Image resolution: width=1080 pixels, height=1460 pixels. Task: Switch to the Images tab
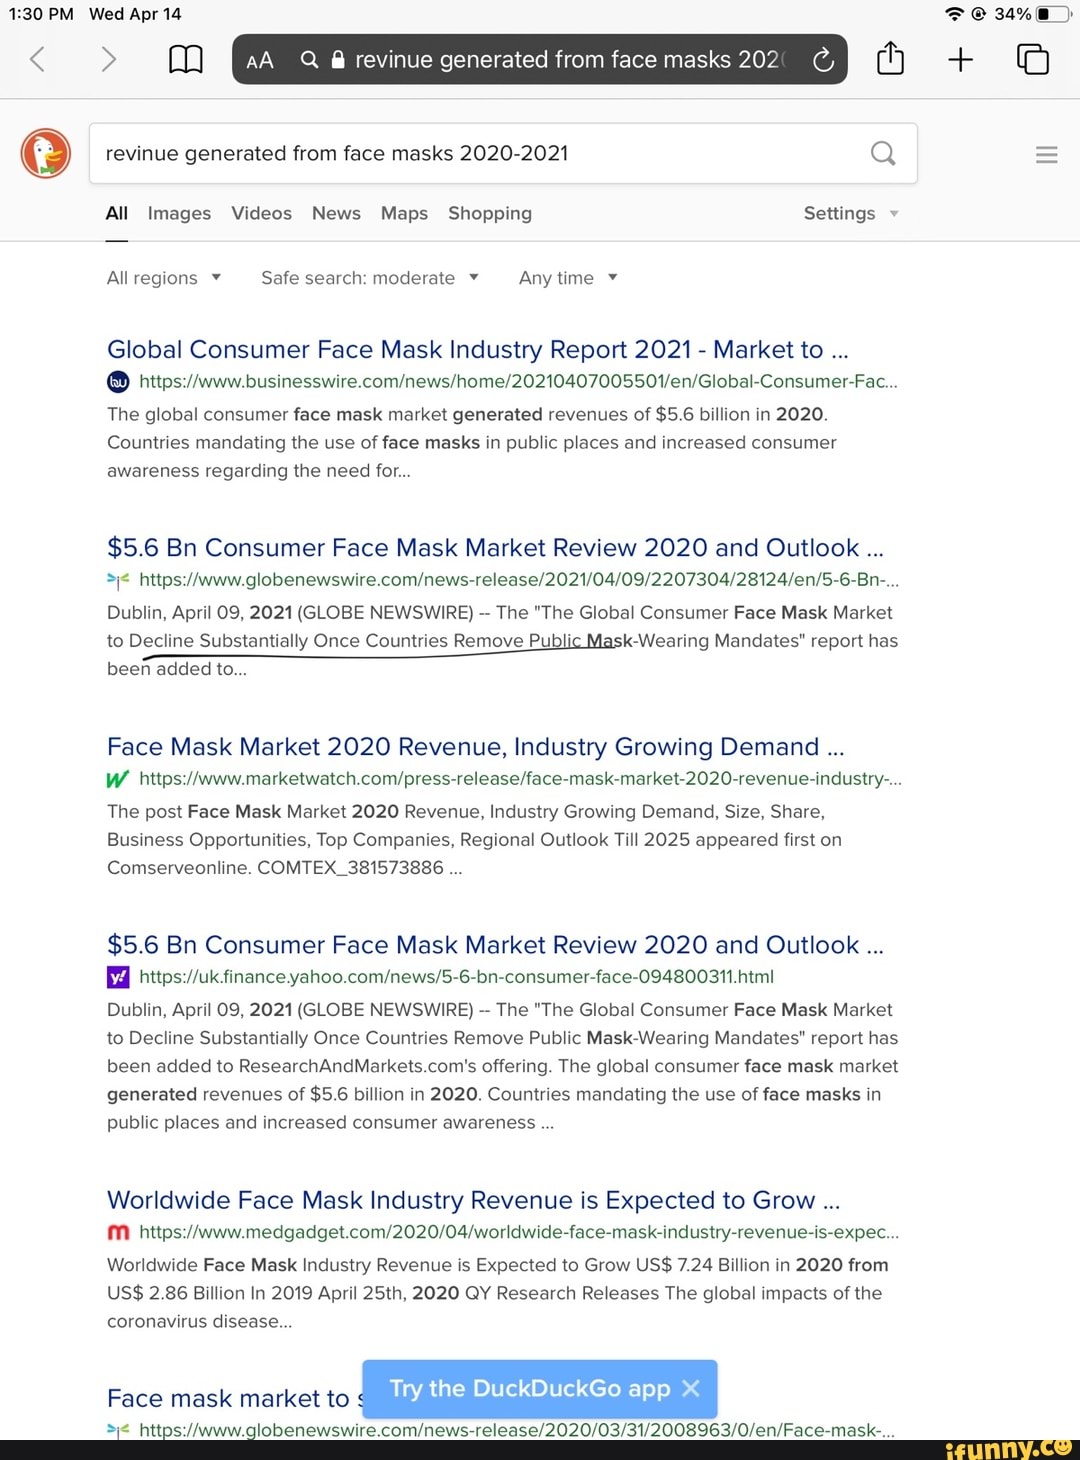pyautogui.click(x=179, y=213)
